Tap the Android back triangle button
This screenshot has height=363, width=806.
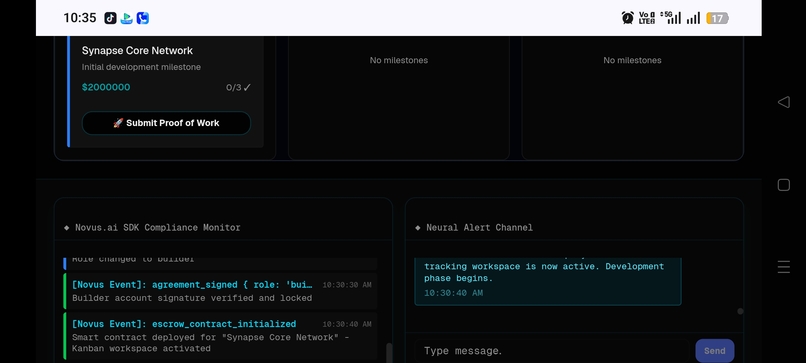coord(783,102)
